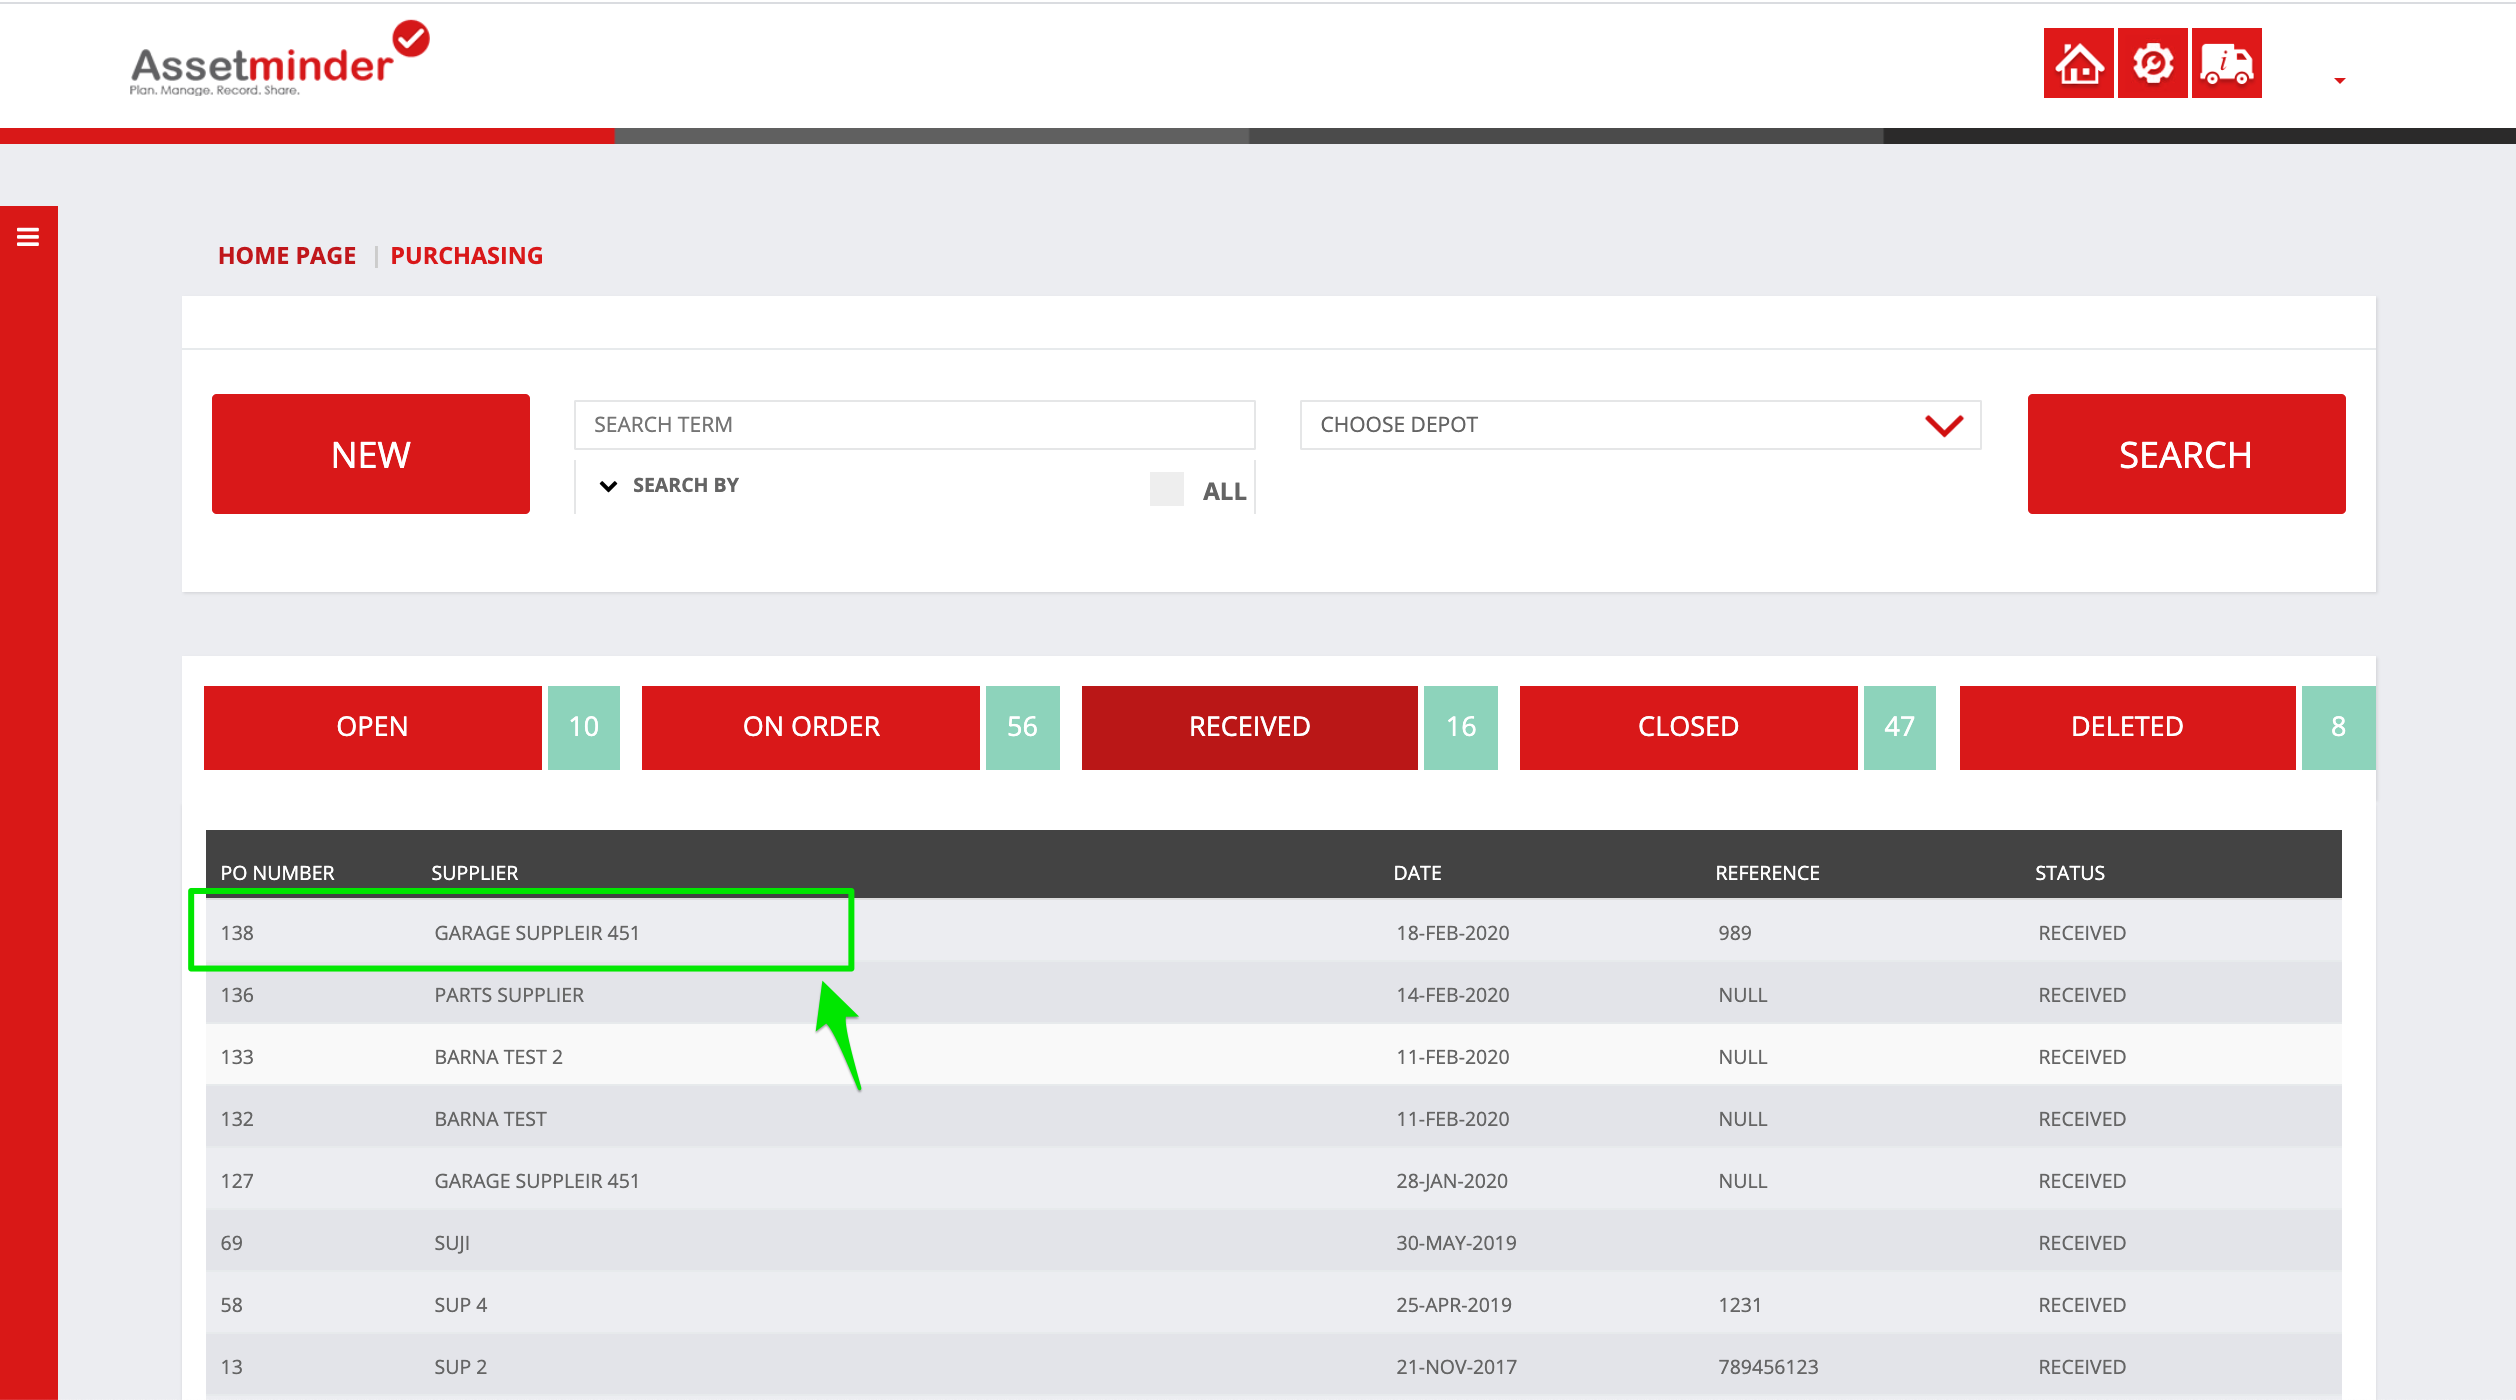The width and height of the screenshot is (2516, 1400).
Task: Click PO number 136
Action: point(237,995)
